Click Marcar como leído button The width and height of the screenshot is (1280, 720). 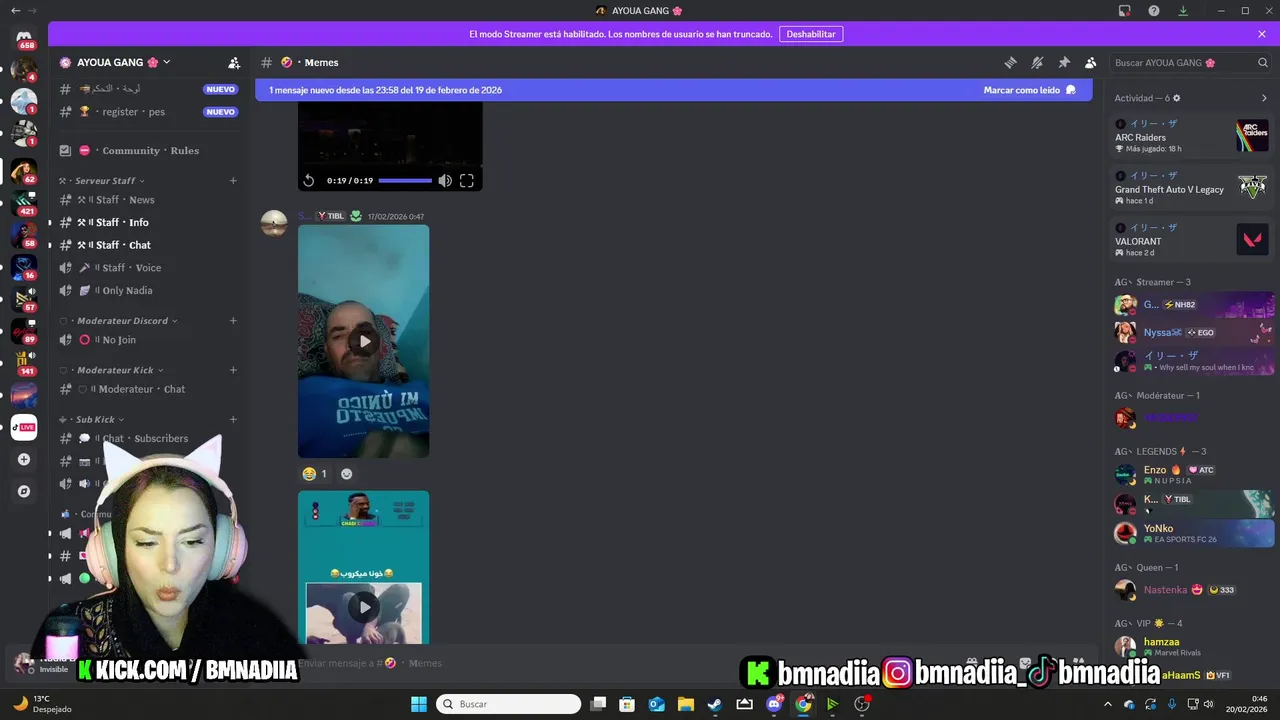(x=1029, y=90)
